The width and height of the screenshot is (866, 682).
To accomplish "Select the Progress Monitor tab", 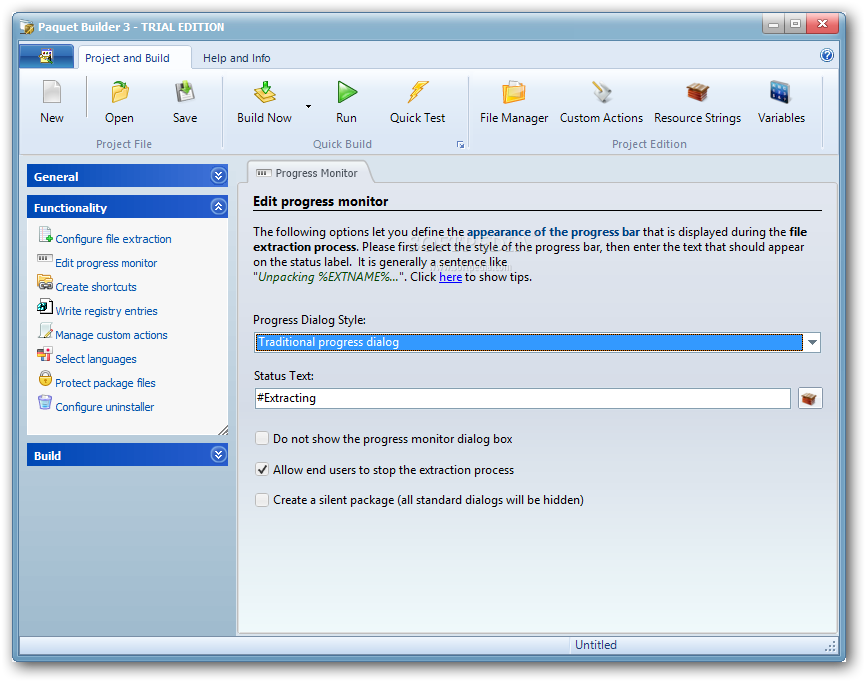I will [308, 173].
